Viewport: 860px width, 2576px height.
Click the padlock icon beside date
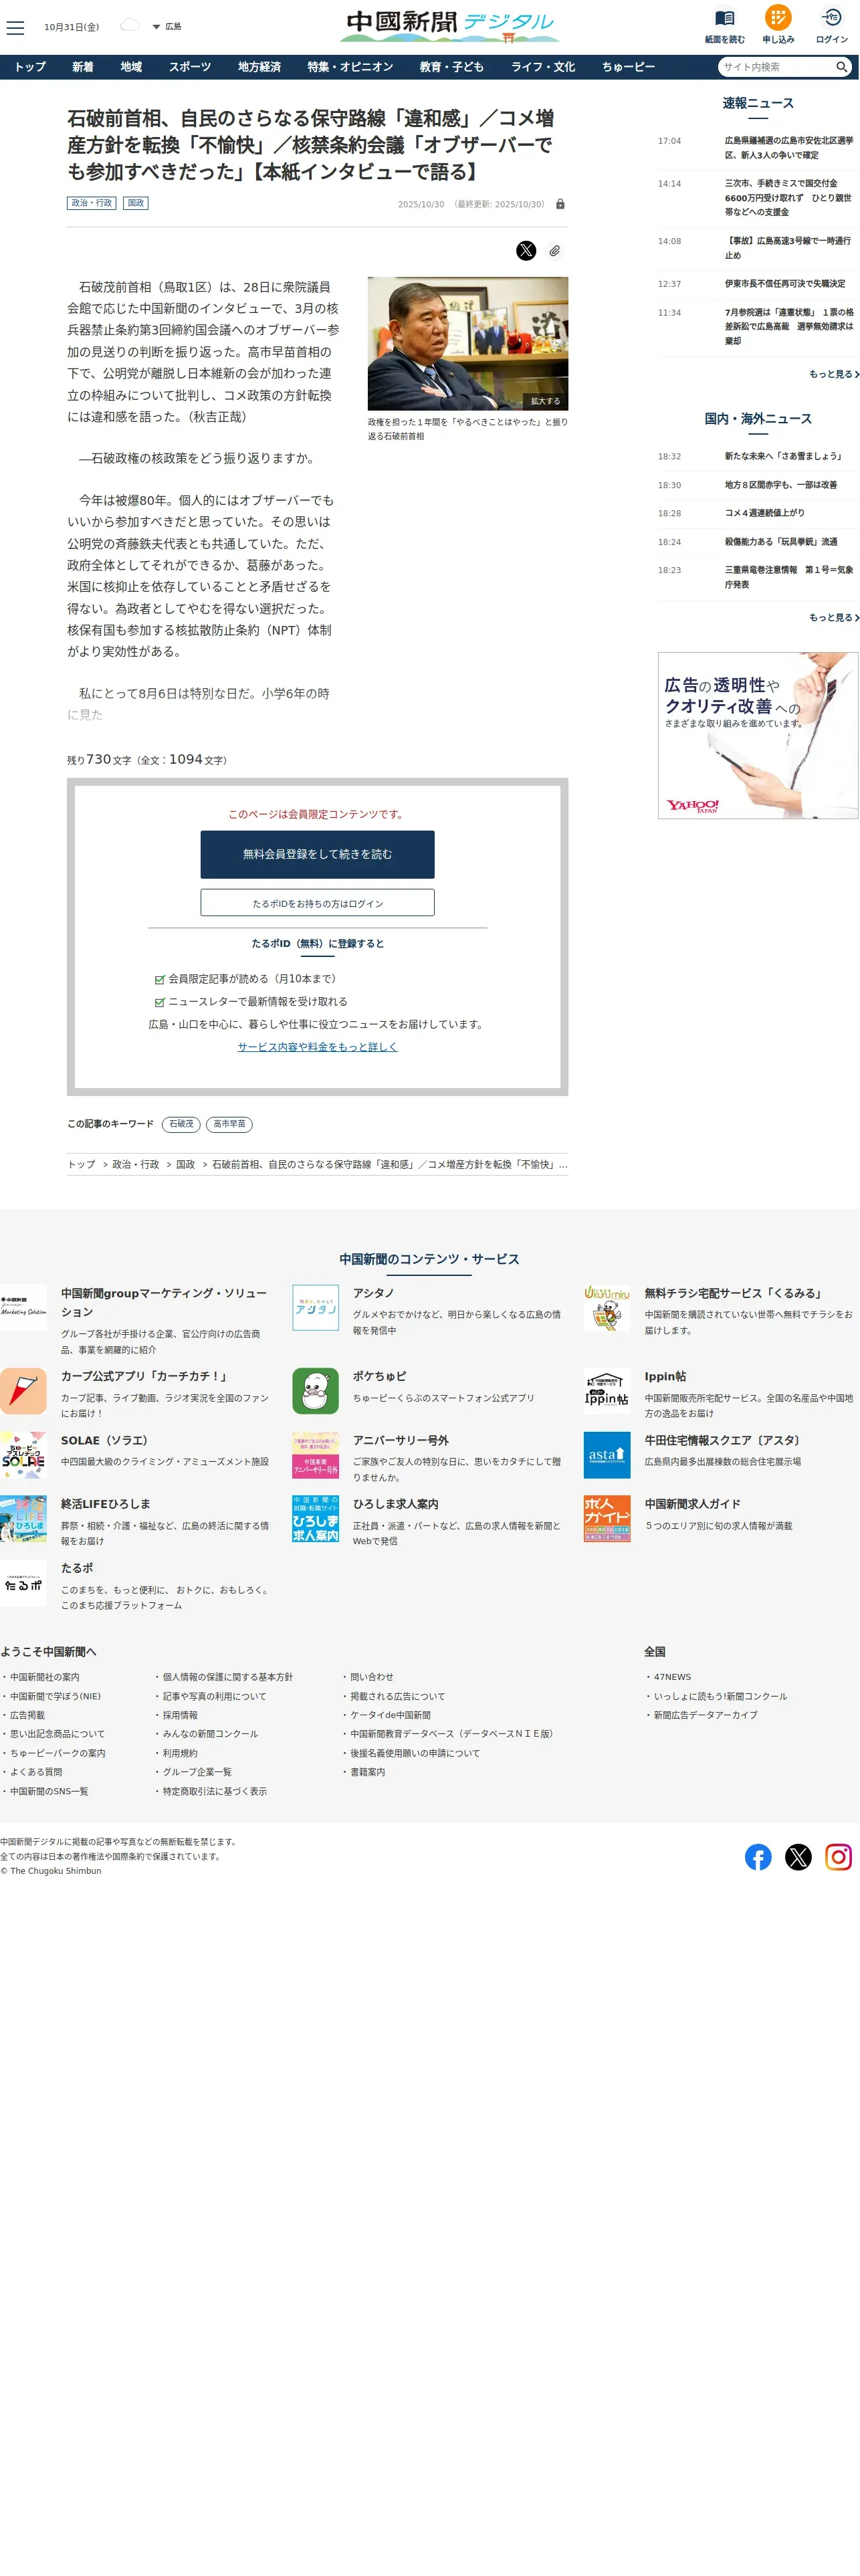(x=560, y=204)
